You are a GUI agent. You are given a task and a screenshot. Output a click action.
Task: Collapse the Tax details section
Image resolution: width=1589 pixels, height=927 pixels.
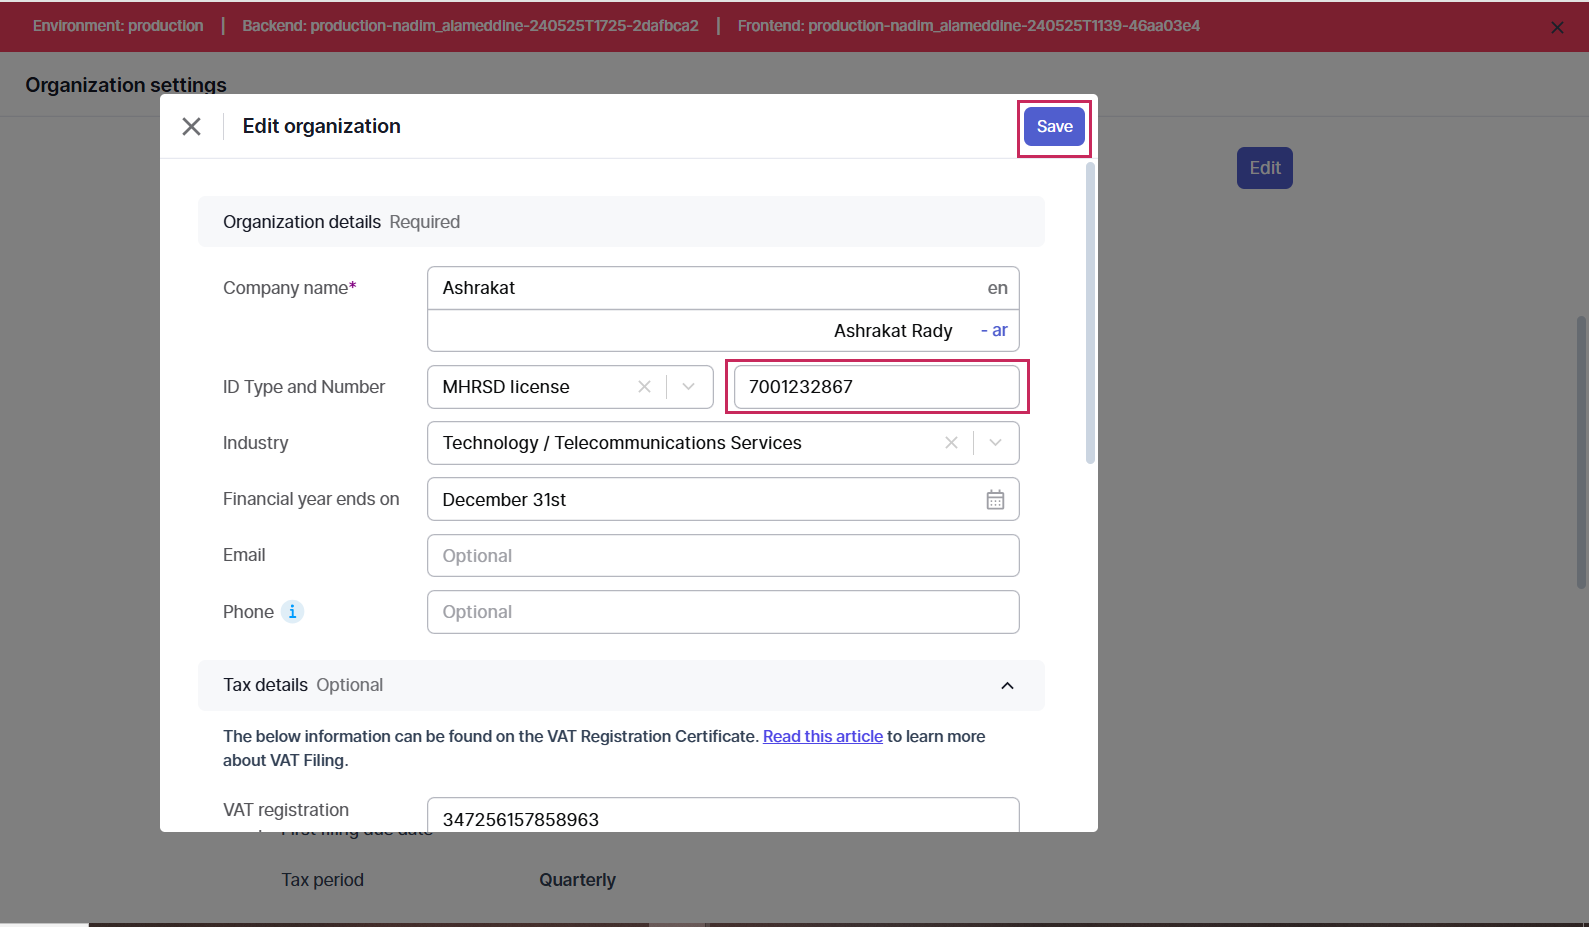pos(1007,685)
